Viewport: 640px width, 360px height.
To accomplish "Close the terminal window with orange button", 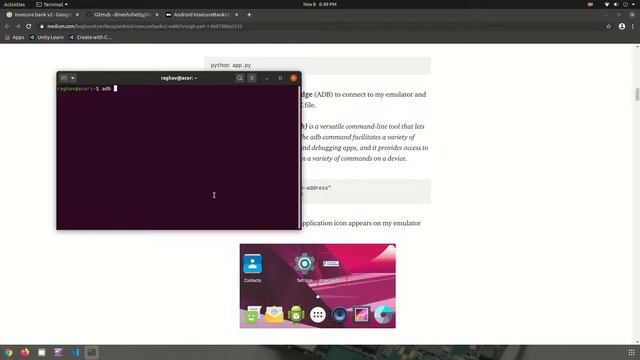I will 293,78.
